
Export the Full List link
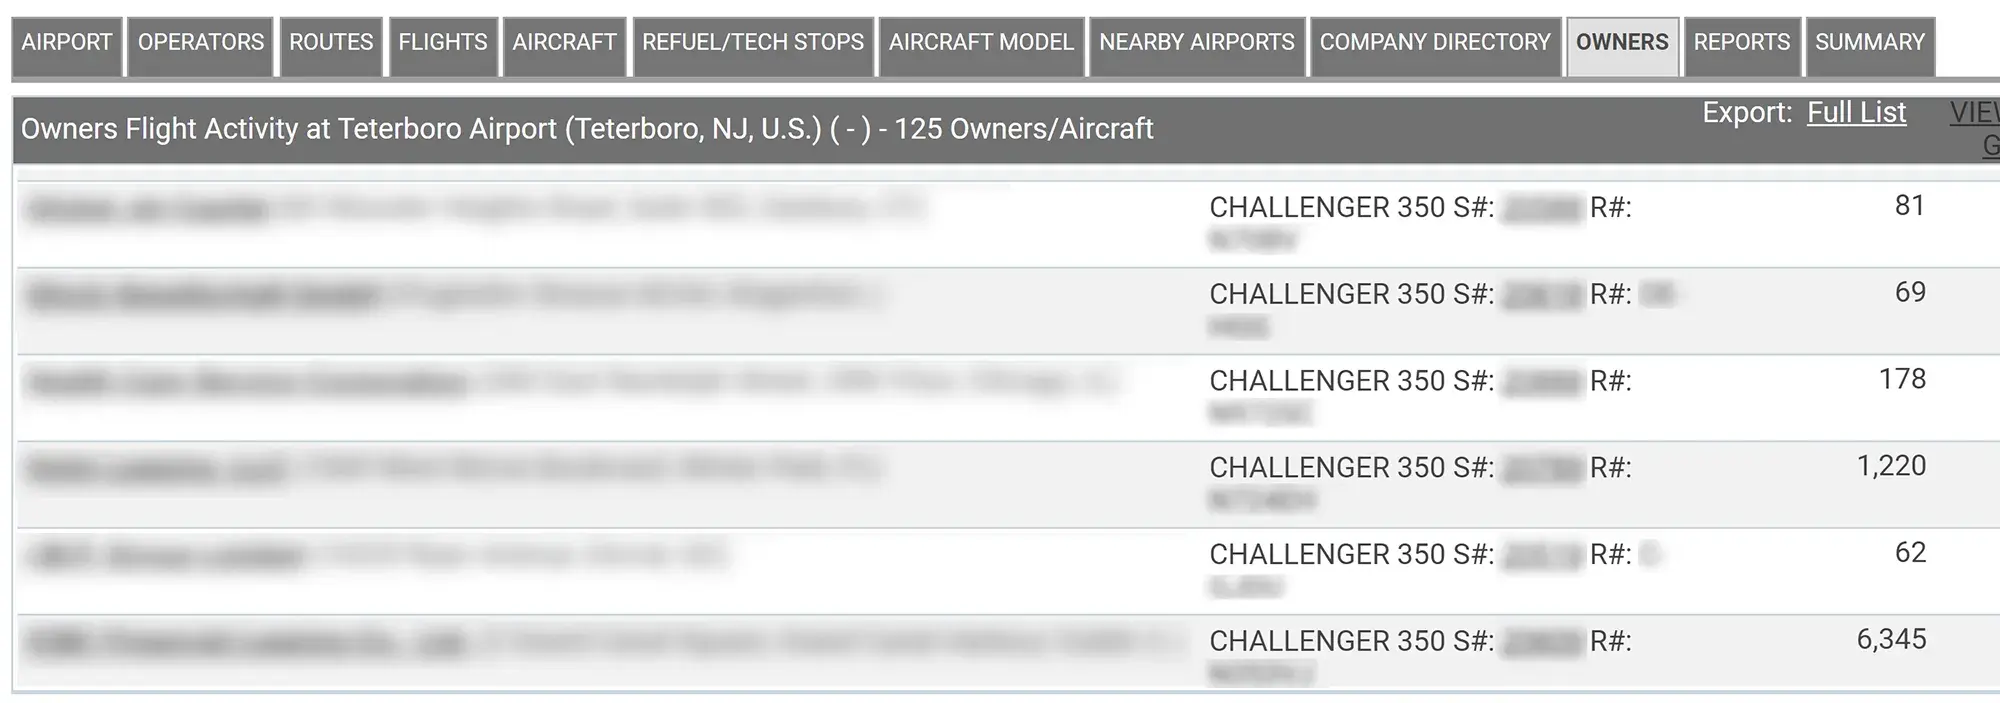click(x=1856, y=113)
